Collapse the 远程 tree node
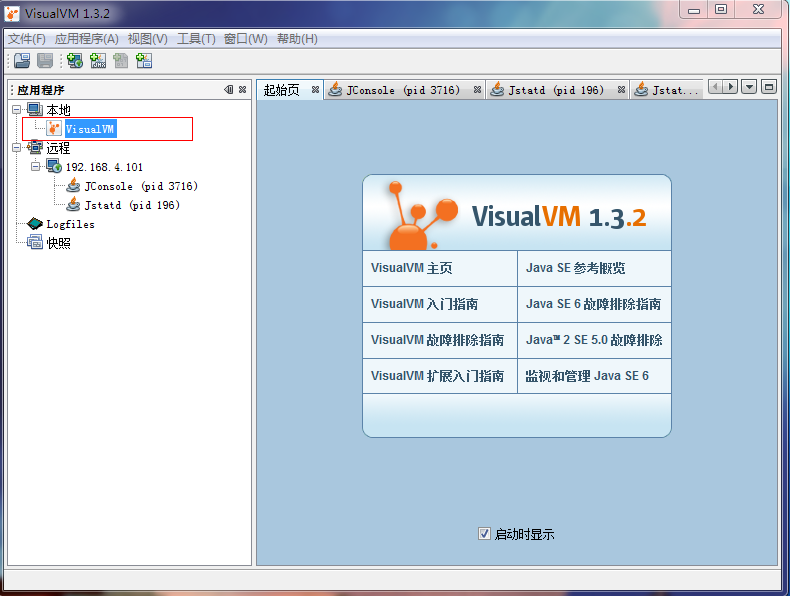Image resolution: width=790 pixels, height=596 pixels. (17, 148)
